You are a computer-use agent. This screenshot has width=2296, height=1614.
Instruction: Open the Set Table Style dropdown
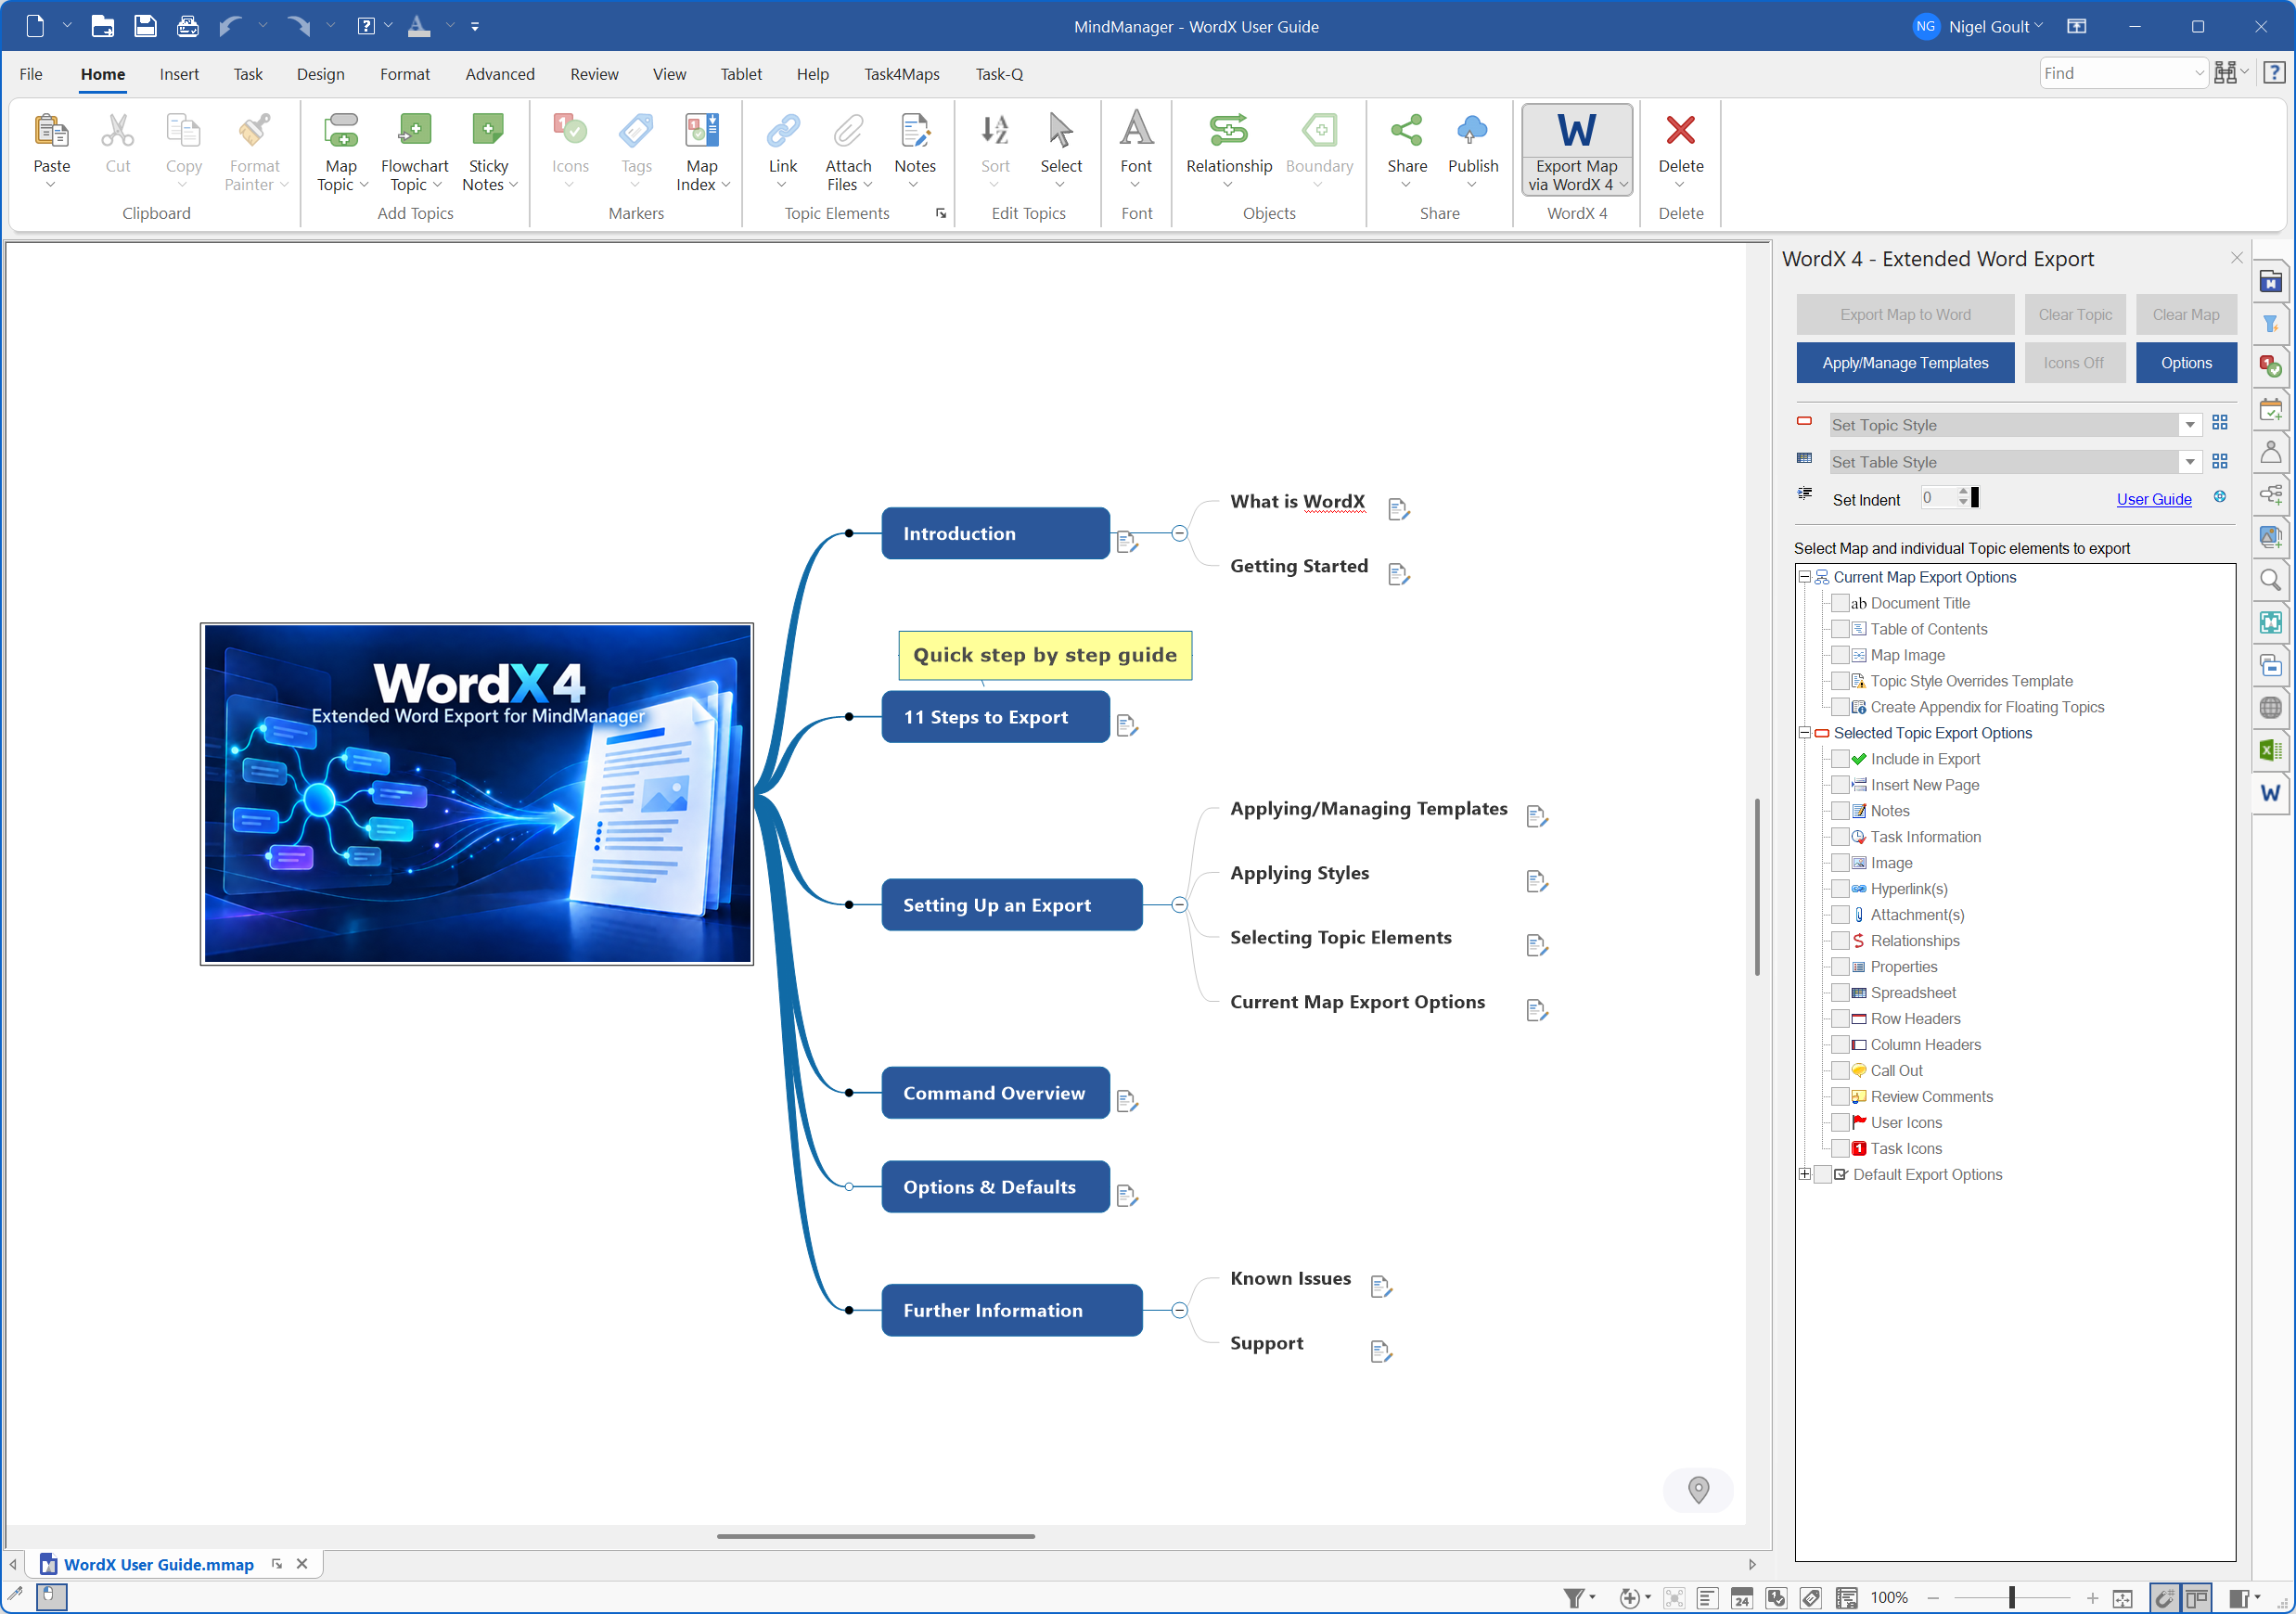2189,462
